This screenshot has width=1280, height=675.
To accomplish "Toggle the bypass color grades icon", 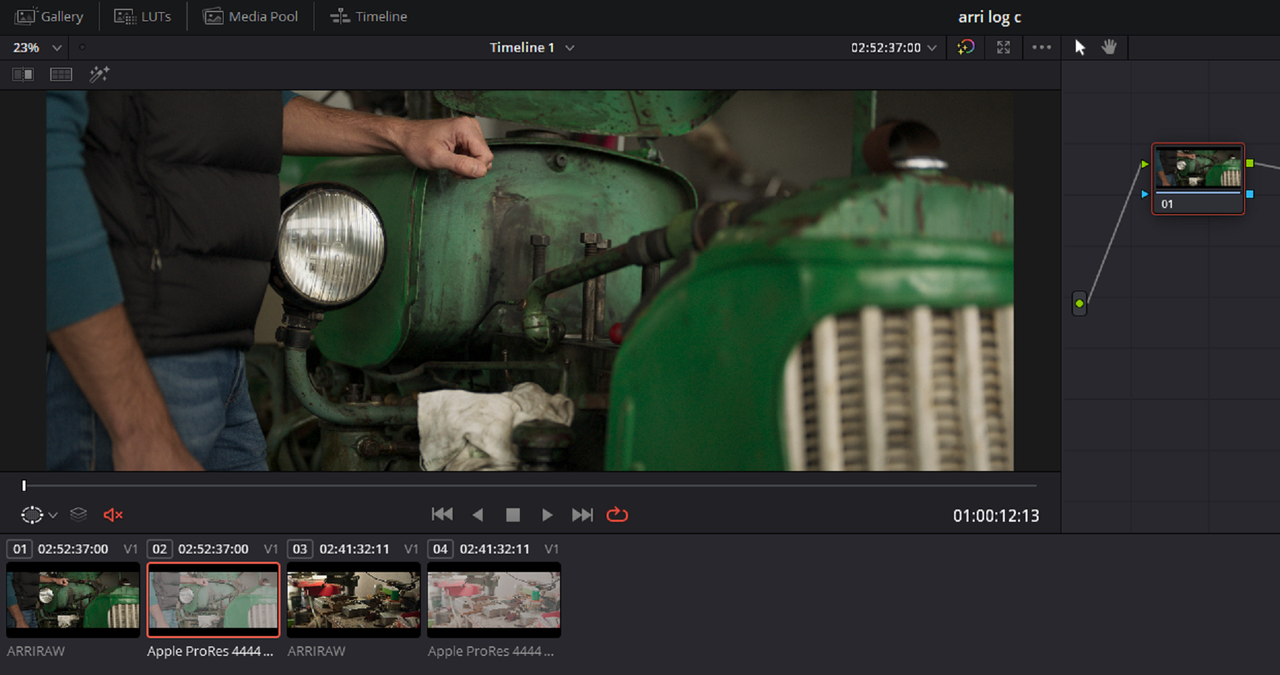I will [x=965, y=47].
